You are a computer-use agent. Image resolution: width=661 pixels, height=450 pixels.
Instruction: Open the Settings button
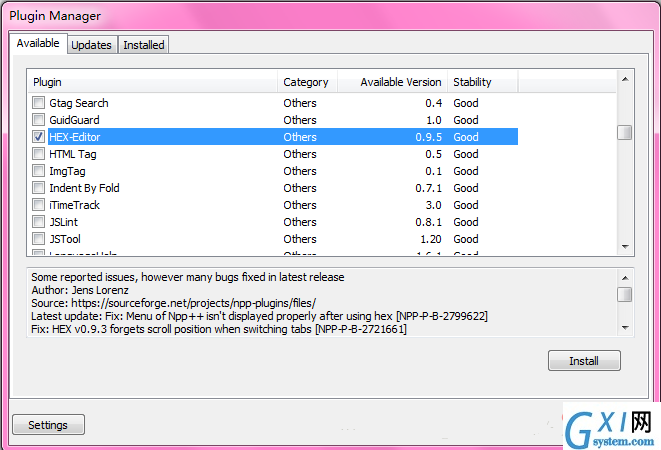(x=48, y=425)
